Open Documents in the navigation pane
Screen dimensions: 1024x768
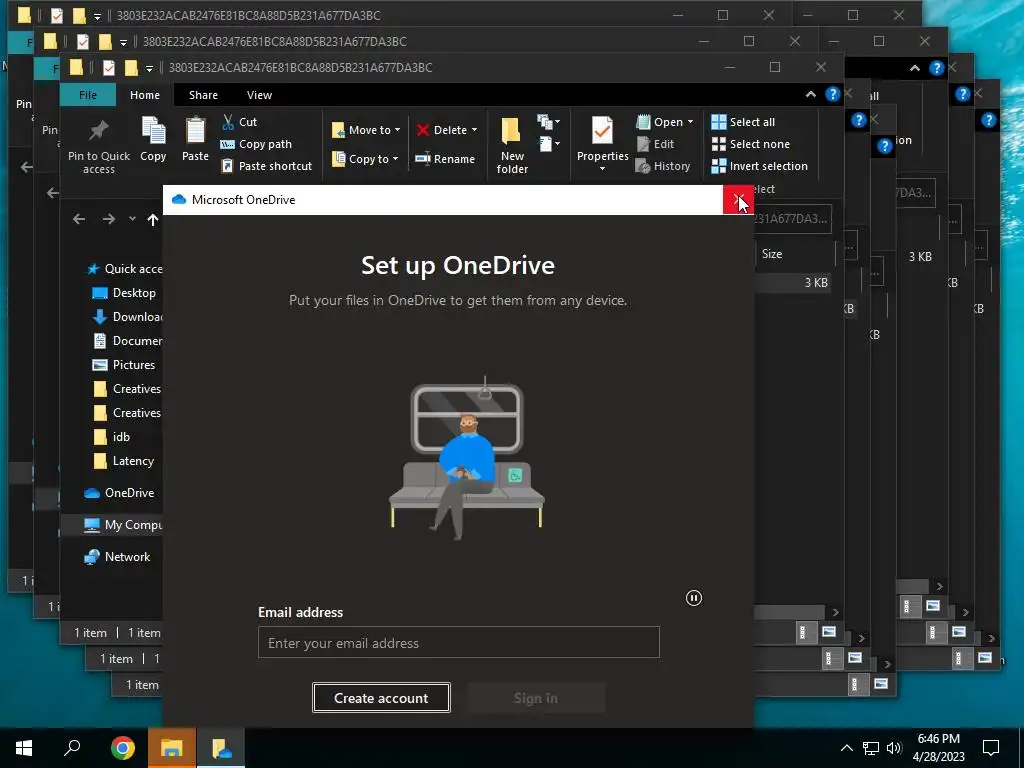(x=127, y=341)
